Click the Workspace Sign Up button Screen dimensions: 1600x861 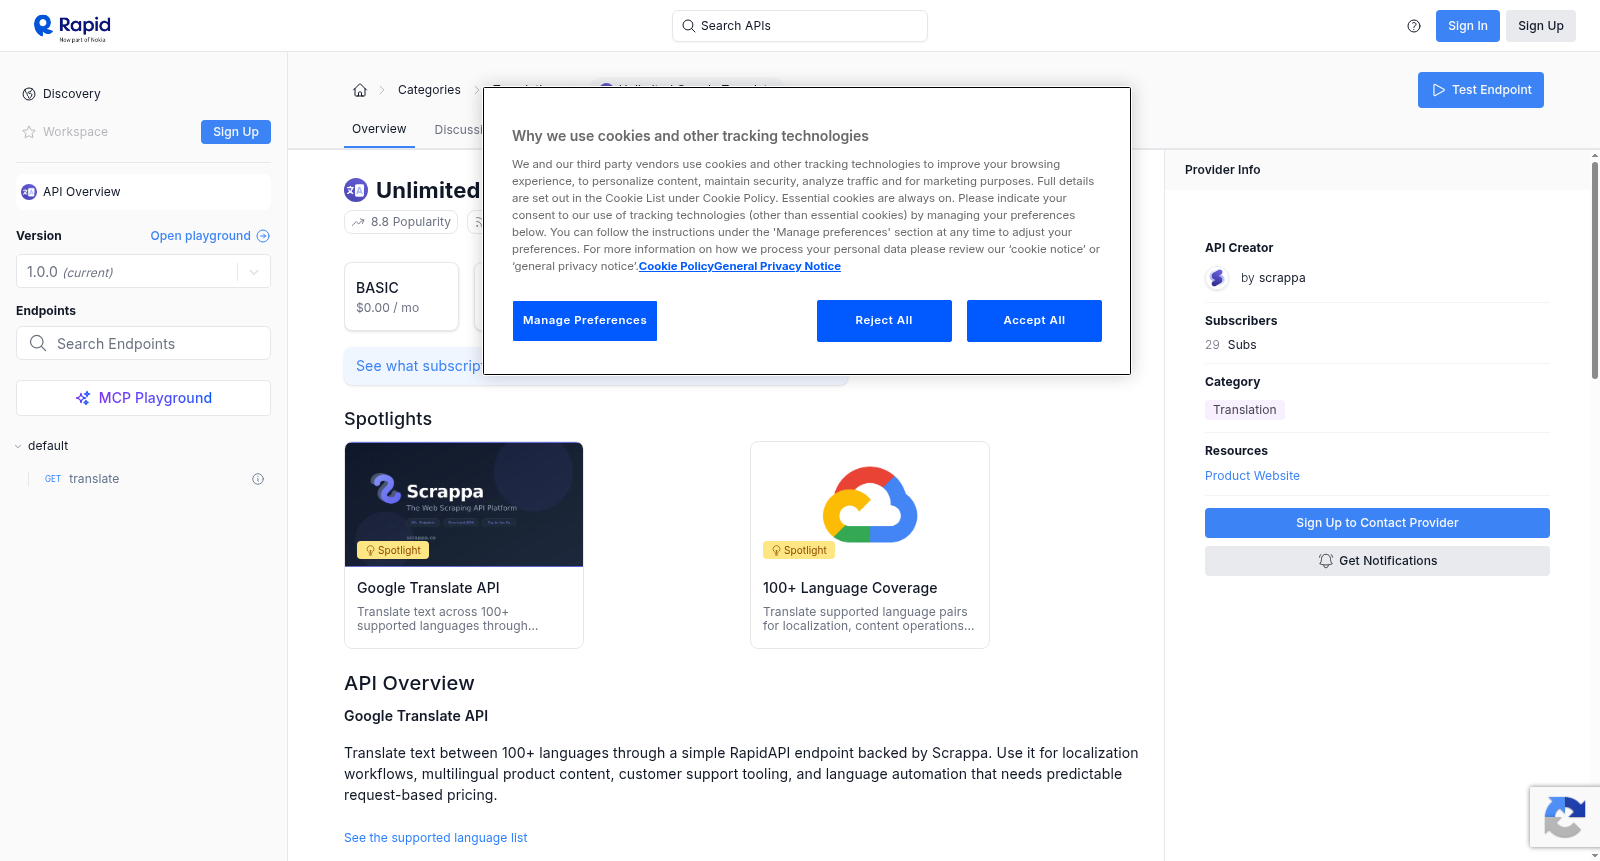point(236,132)
